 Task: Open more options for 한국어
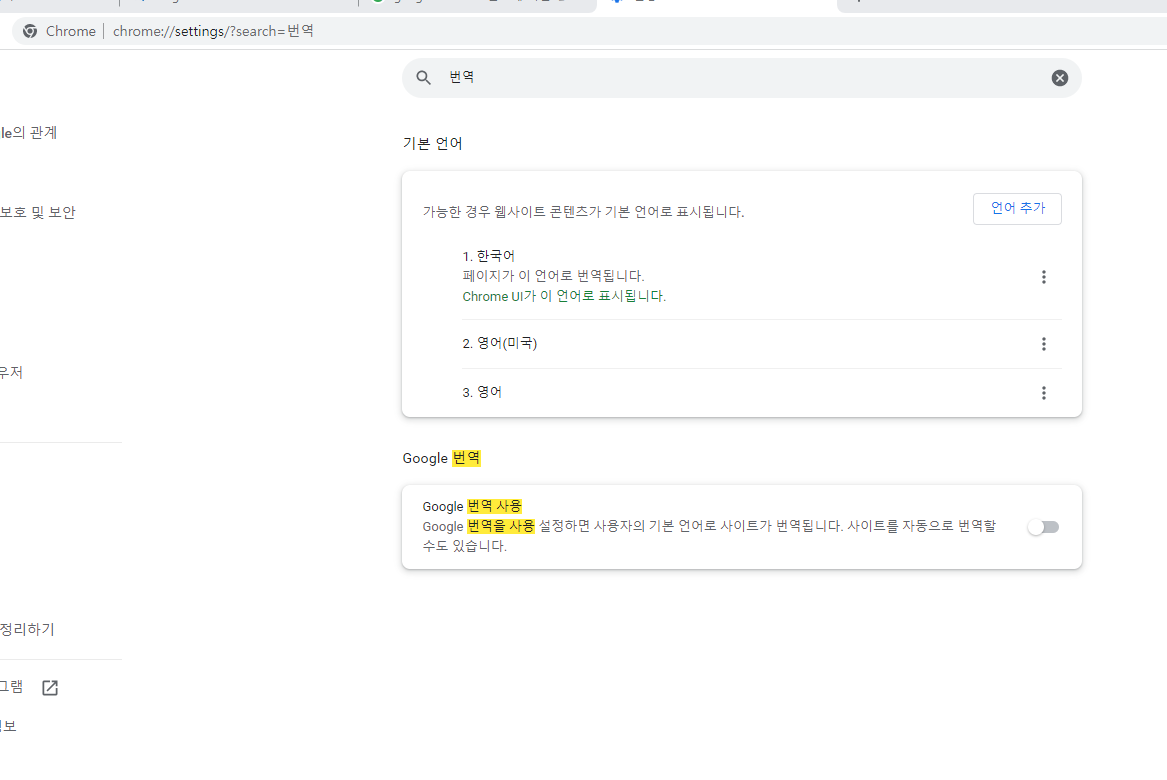(1043, 277)
